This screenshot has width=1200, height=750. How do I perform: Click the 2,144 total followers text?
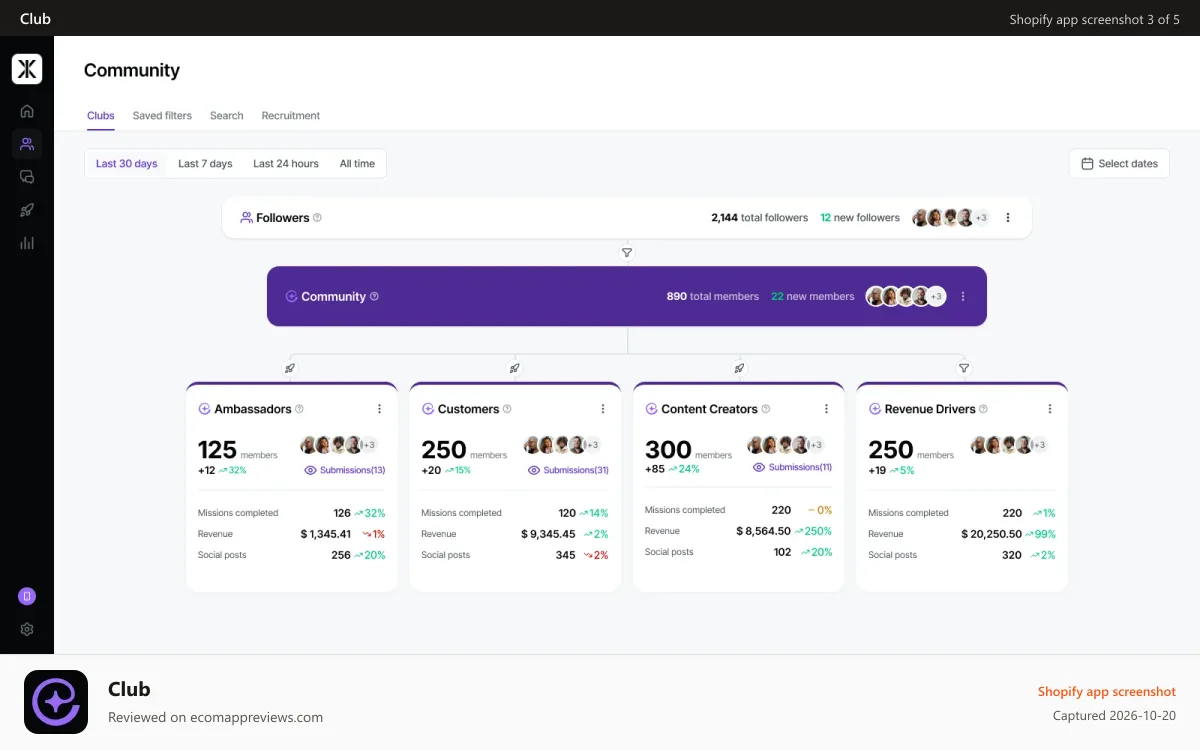tap(760, 217)
